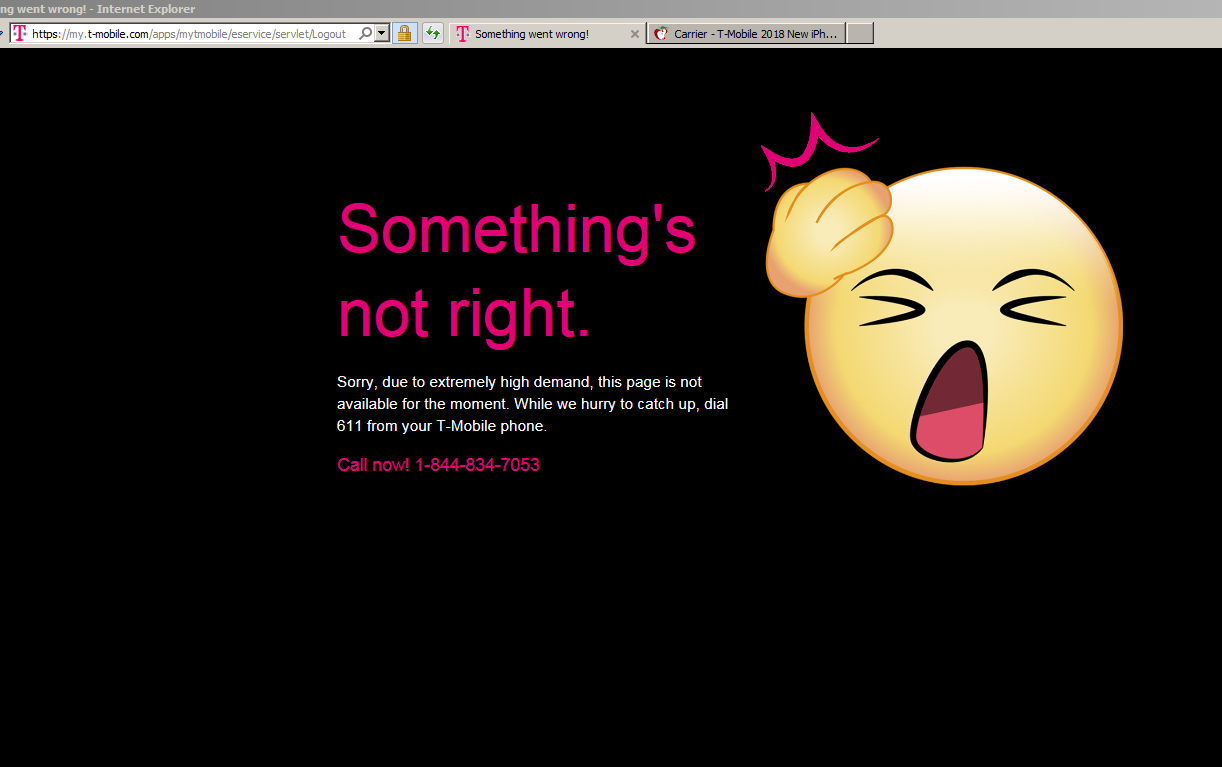
Task: Open the address bar autocomplete dropdown arrow
Action: point(382,33)
